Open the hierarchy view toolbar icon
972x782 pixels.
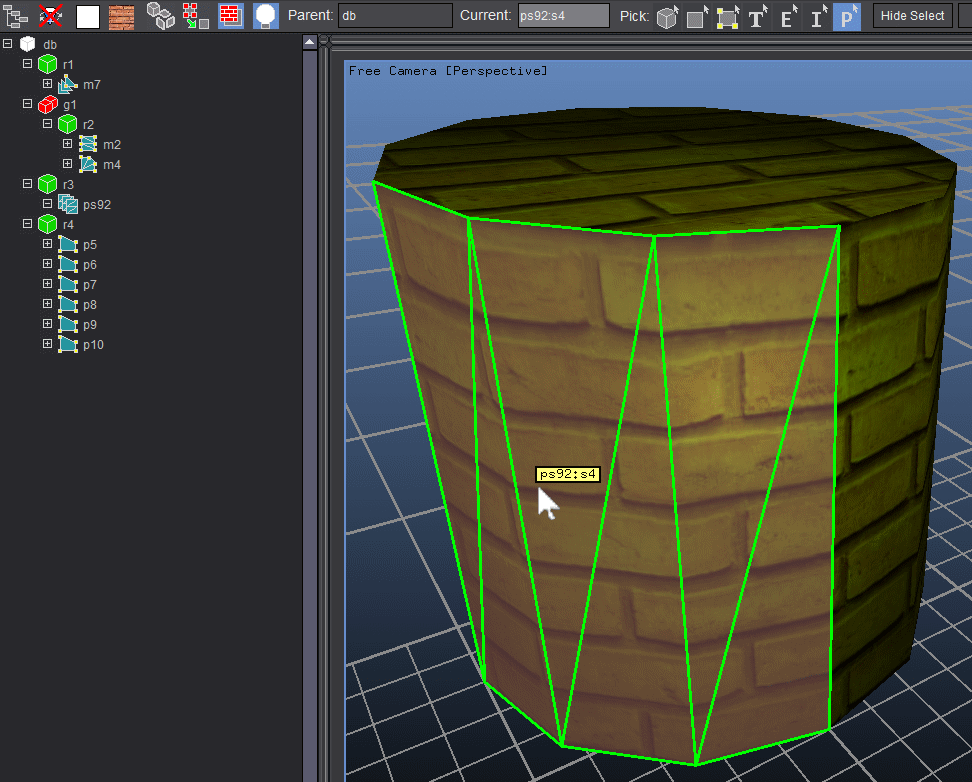[15, 16]
